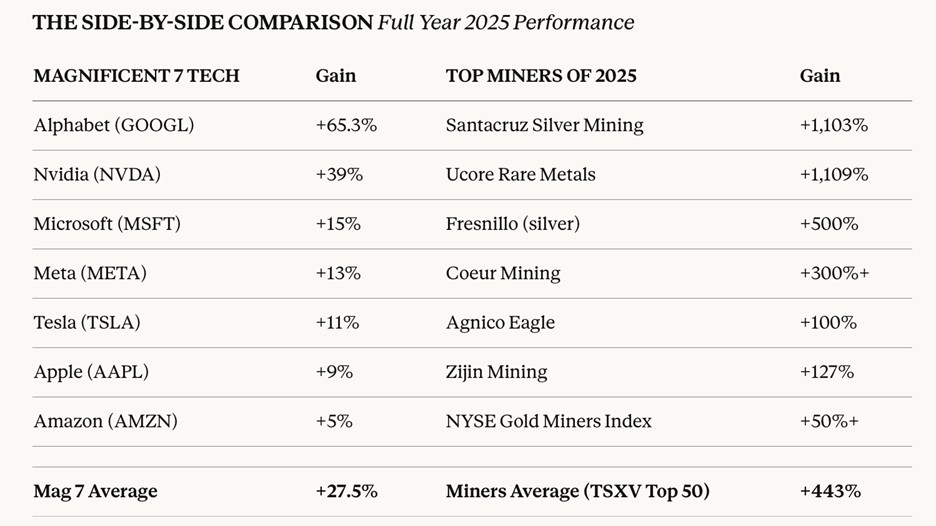Select the Nvidia (NVDA) cell
Viewport: 936px width, 526px height.
[x=97, y=174]
